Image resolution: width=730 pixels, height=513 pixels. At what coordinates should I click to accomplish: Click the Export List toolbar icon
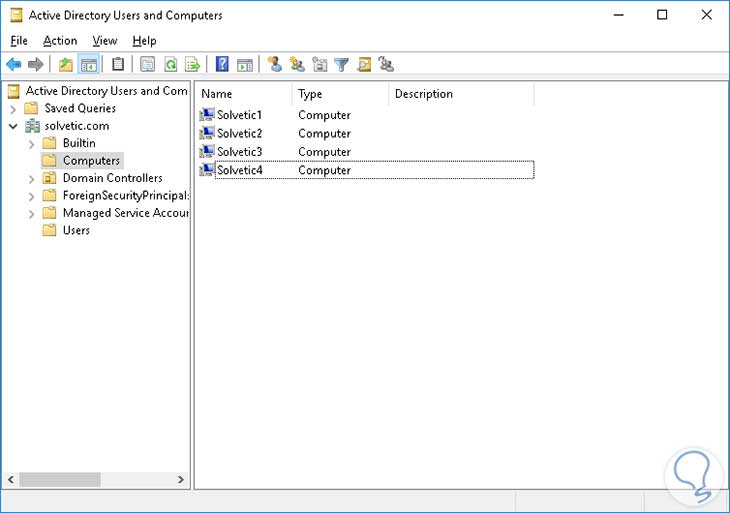click(x=192, y=64)
